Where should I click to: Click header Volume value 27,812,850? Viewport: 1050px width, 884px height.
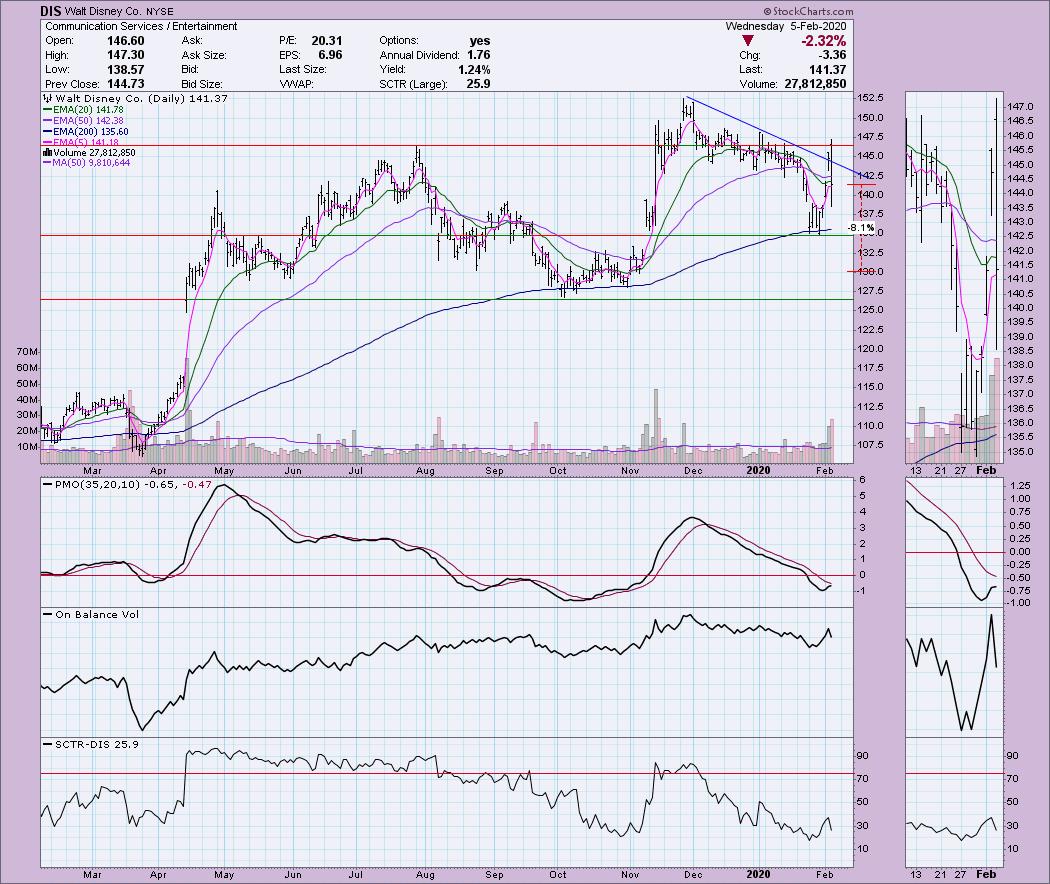click(x=814, y=84)
